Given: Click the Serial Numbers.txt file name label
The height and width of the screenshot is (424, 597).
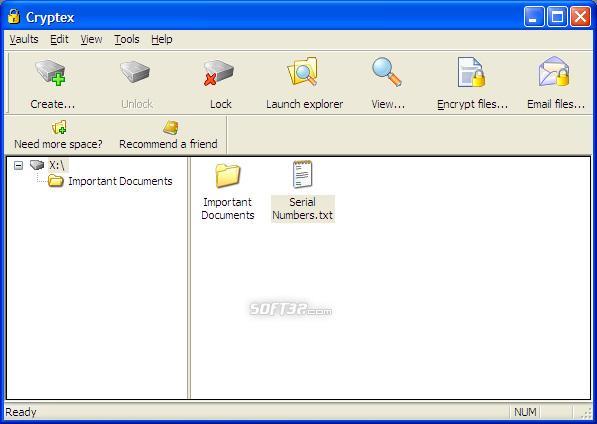Looking at the screenshot, I should [x=303, y=209].
